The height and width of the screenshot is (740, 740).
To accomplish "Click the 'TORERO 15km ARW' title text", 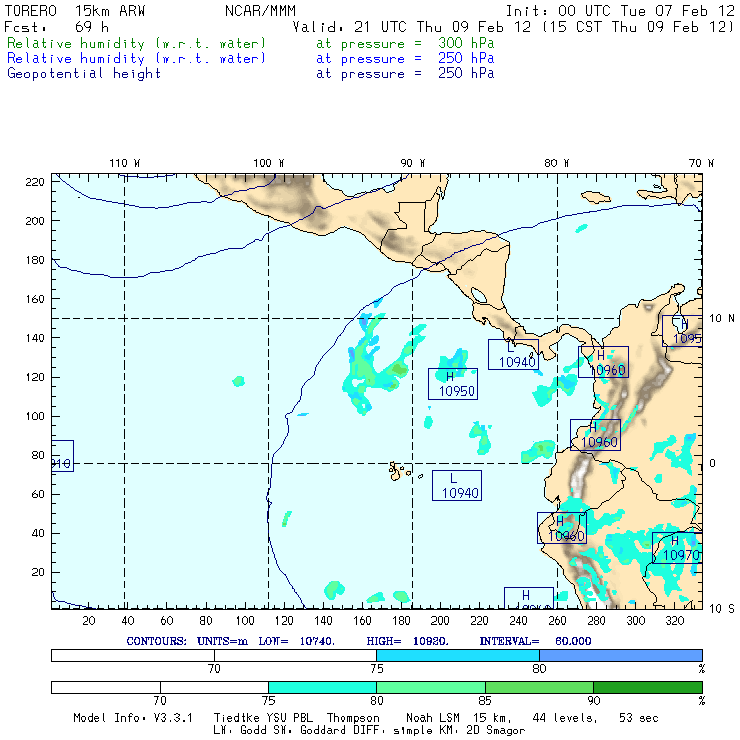I will [x=75, y=11].
